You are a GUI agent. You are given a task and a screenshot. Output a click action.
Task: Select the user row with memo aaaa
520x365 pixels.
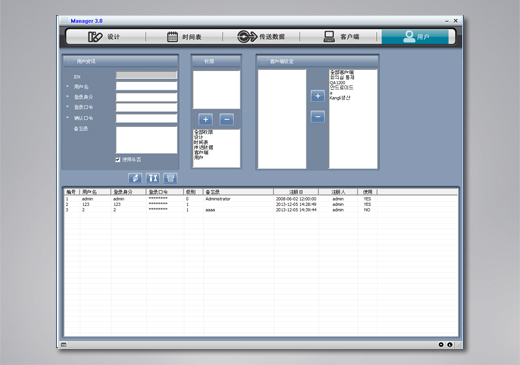(220, 210)
